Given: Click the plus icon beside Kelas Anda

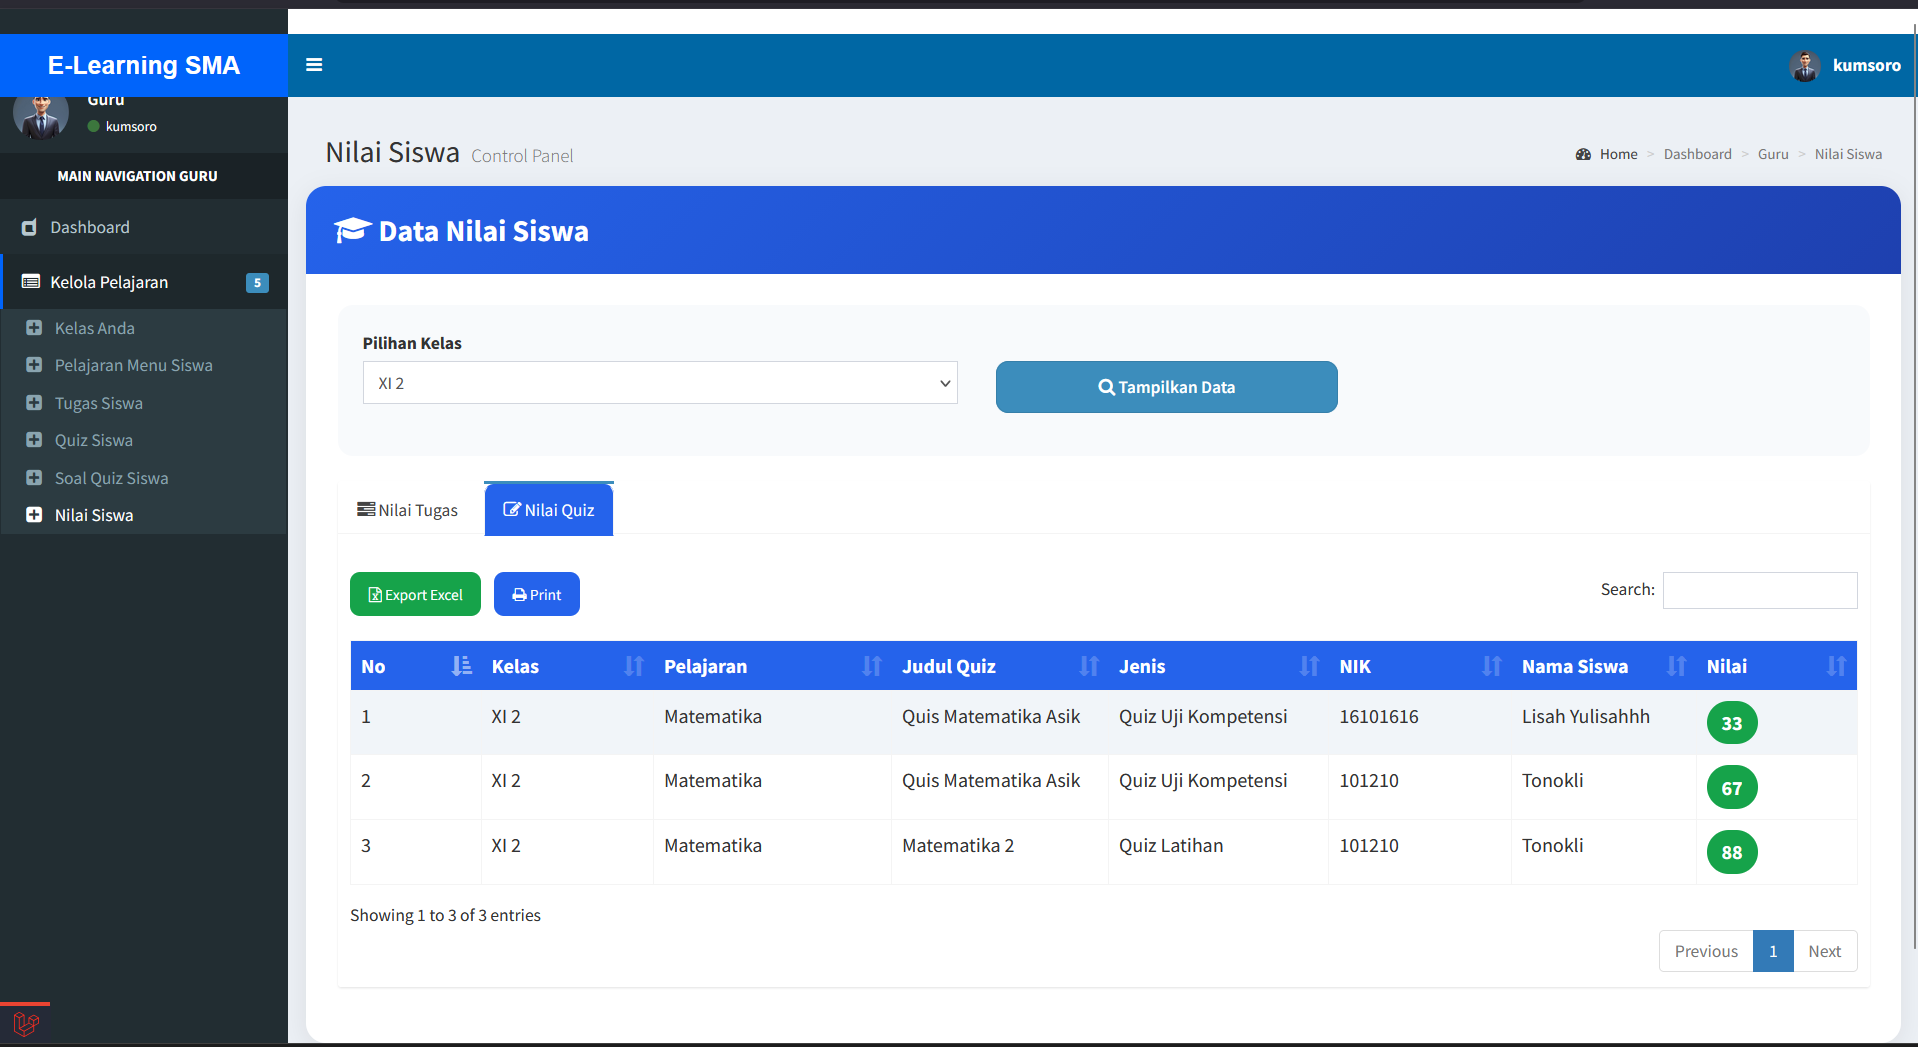Looking at the screenshot, I should point(34,328).
